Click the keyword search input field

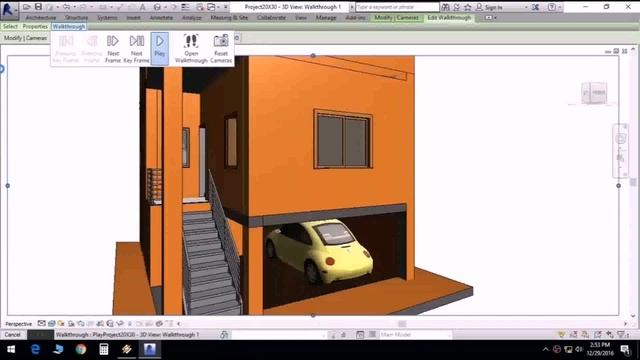point(397,7)
